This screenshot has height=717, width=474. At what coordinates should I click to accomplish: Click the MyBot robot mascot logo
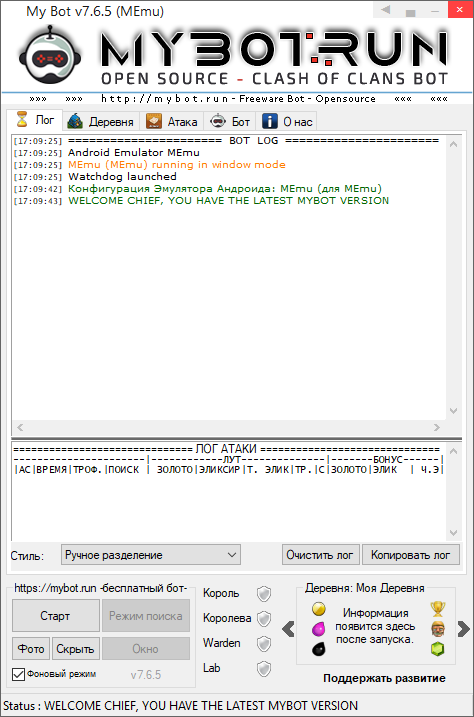50,55
